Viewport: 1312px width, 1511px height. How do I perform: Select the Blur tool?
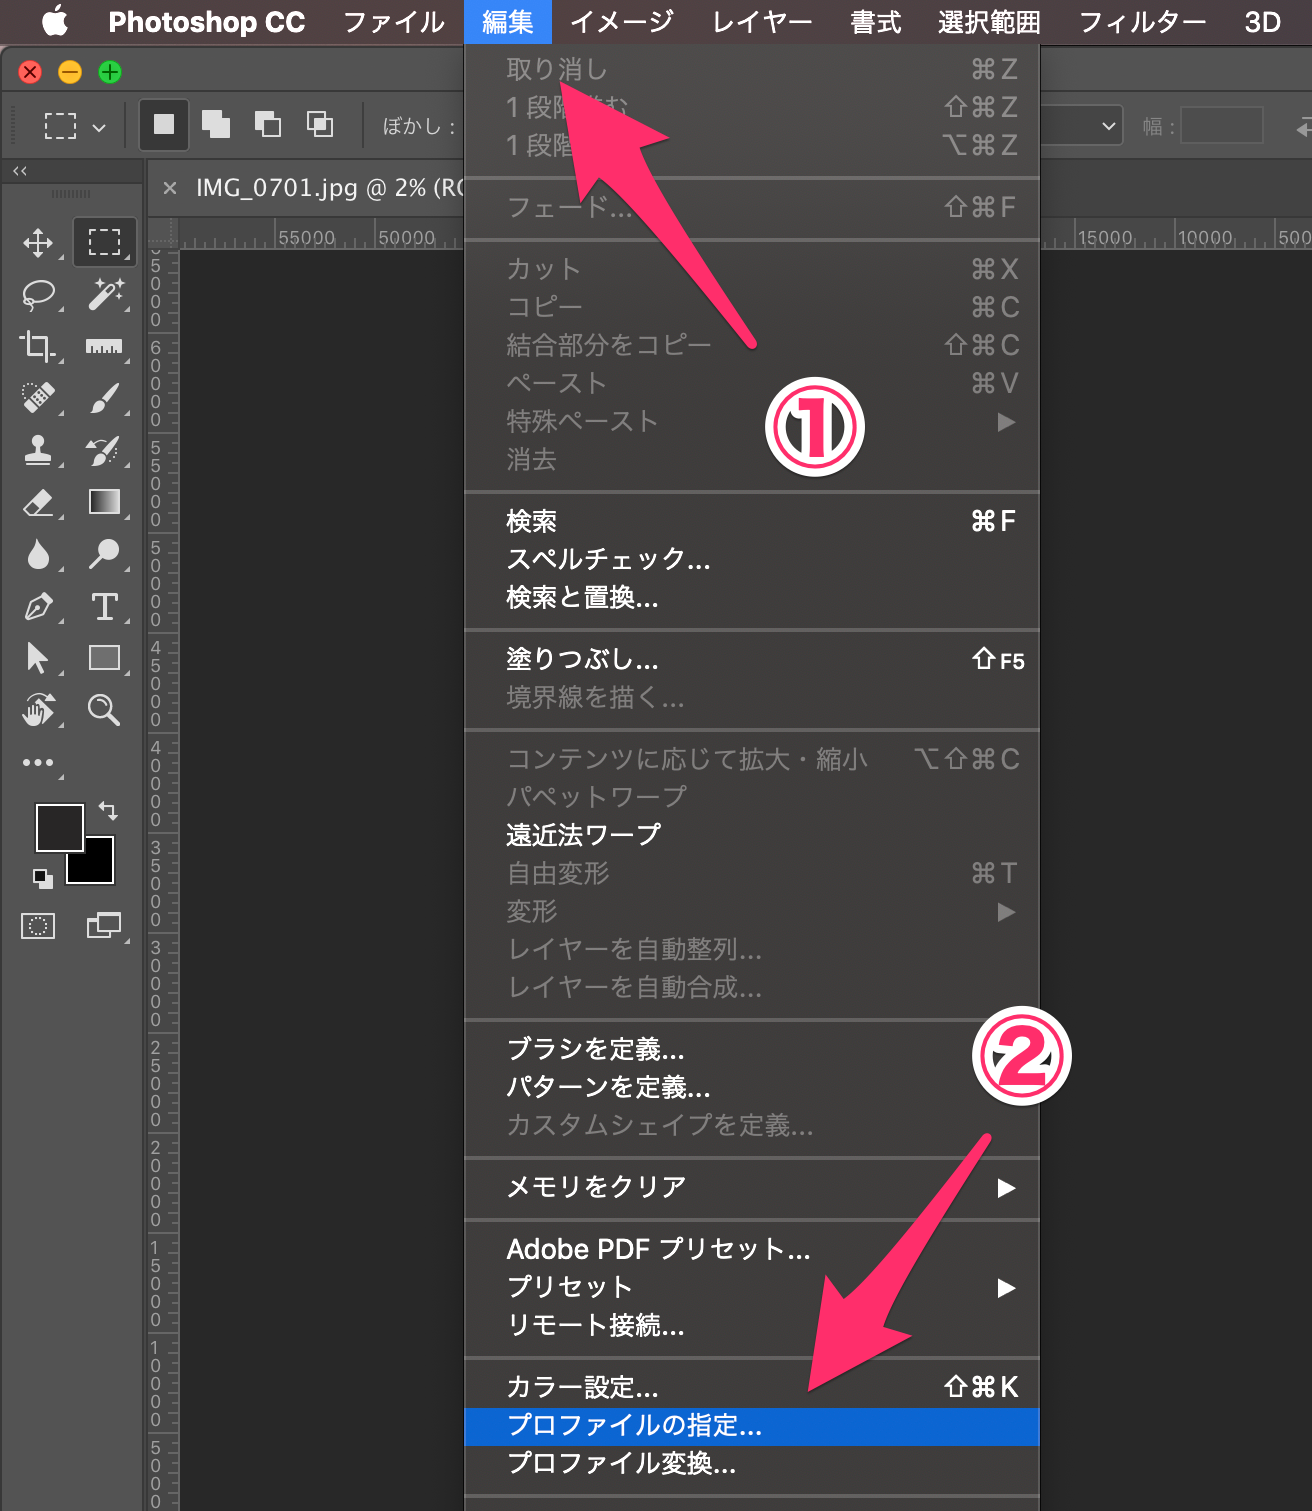[38, 554]
